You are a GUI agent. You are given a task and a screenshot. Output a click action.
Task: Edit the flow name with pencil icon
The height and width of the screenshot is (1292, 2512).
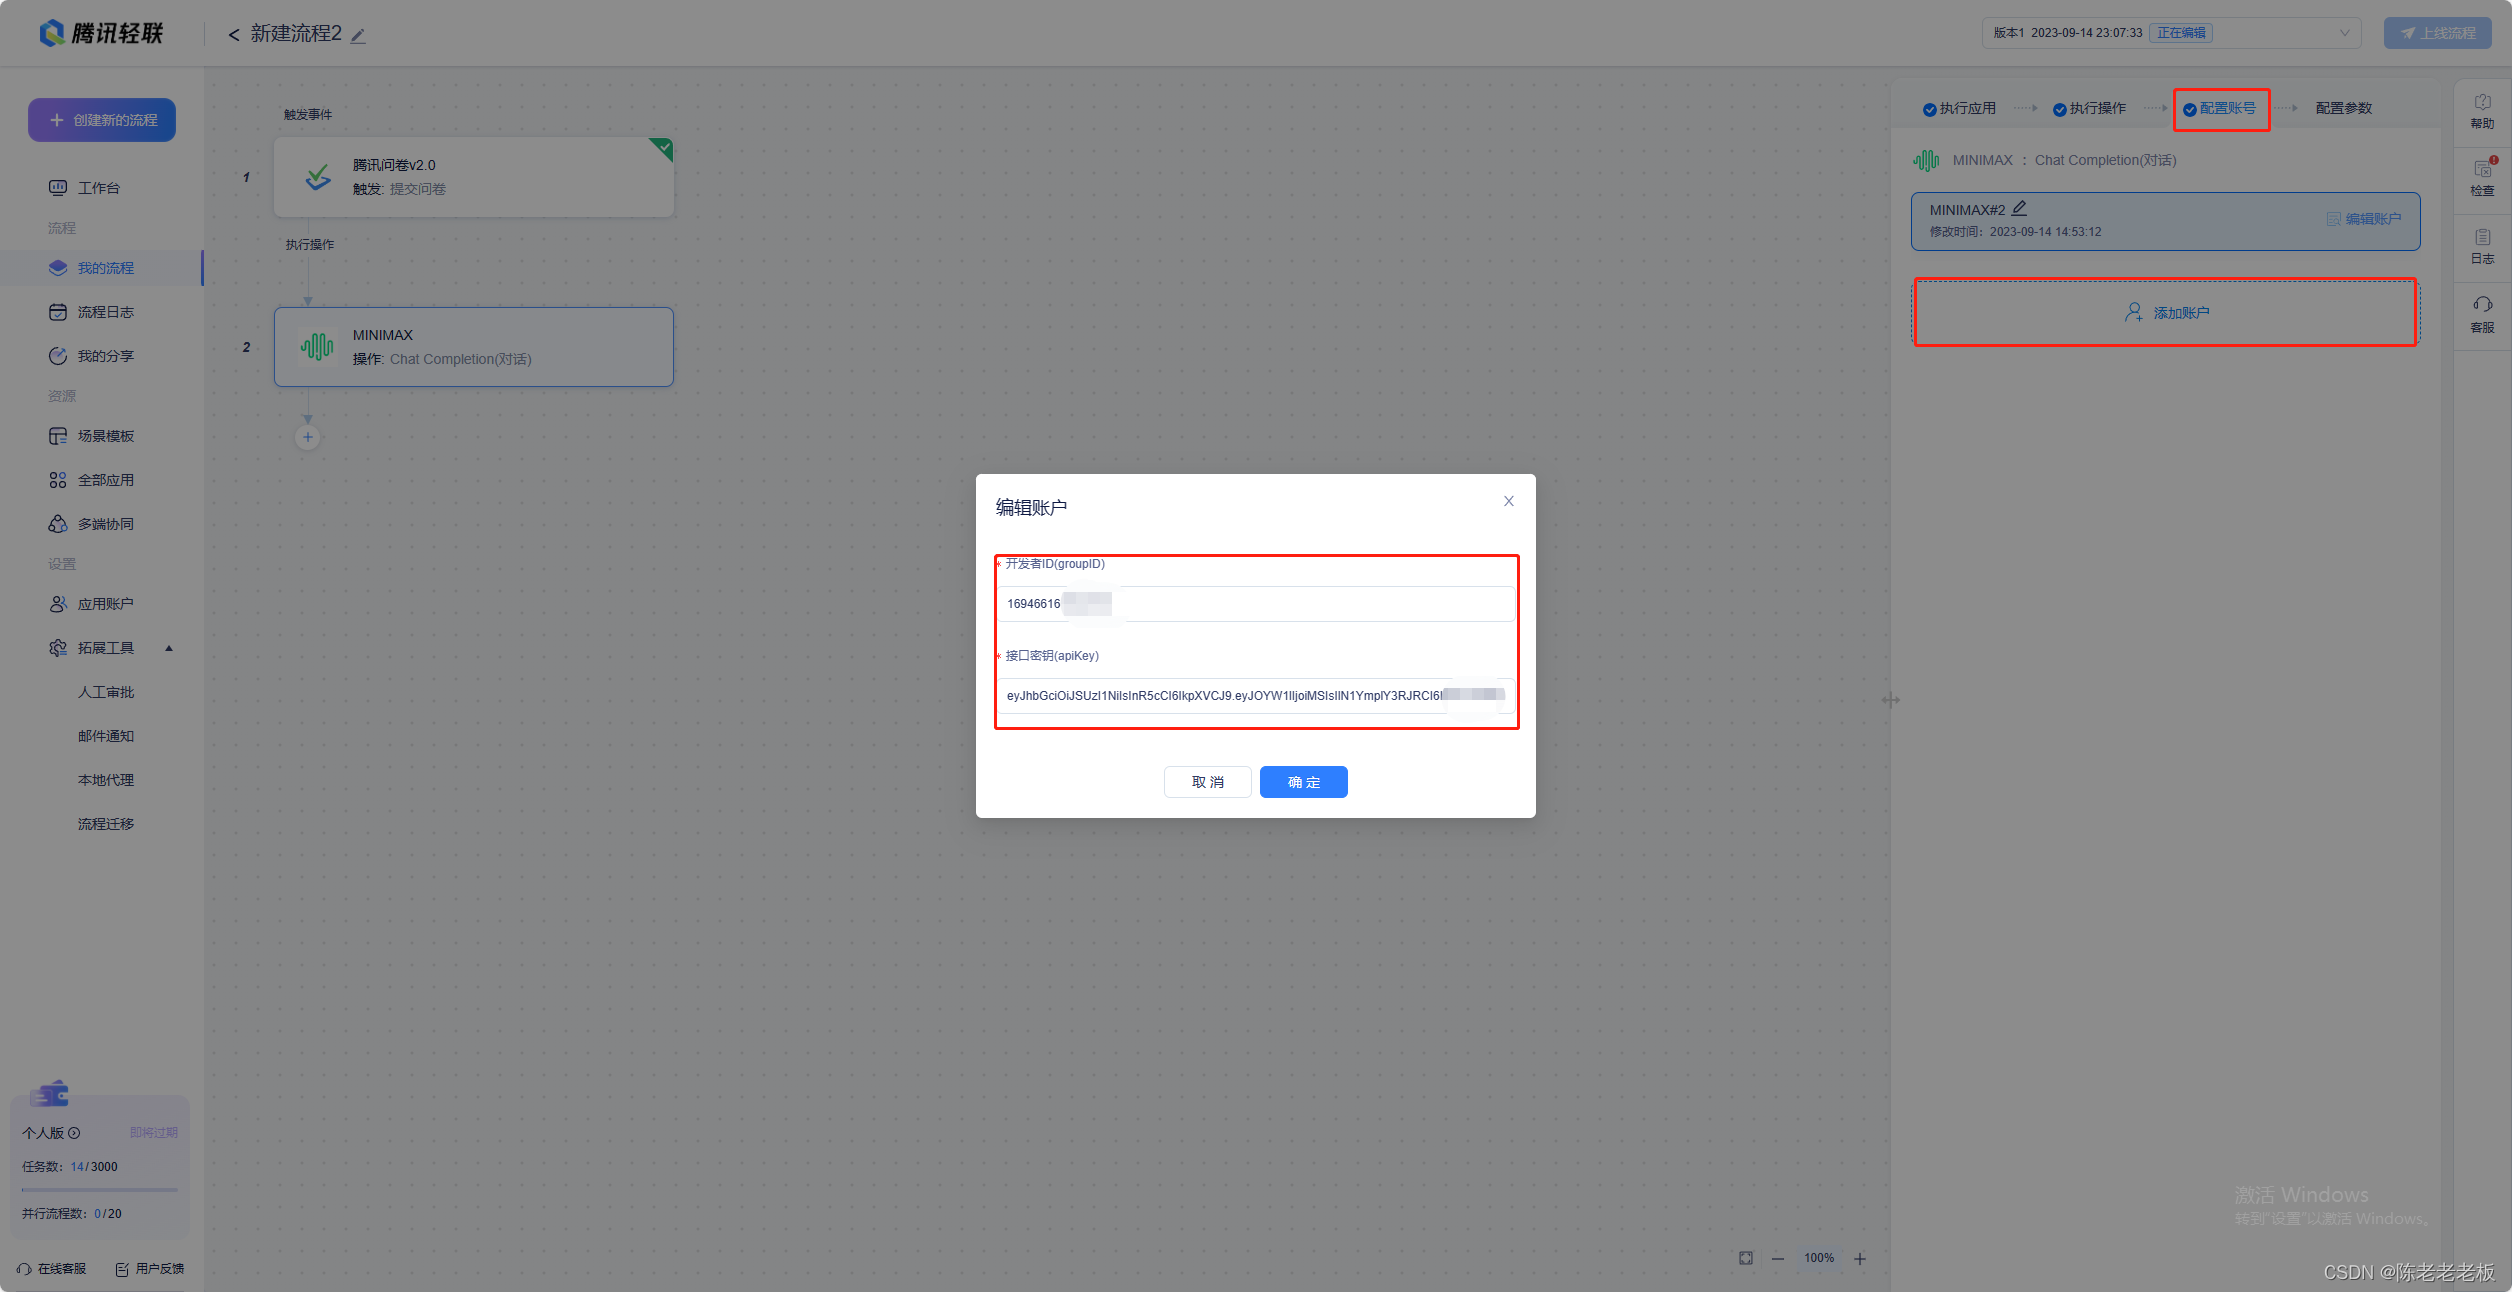[x=358, y=36]
